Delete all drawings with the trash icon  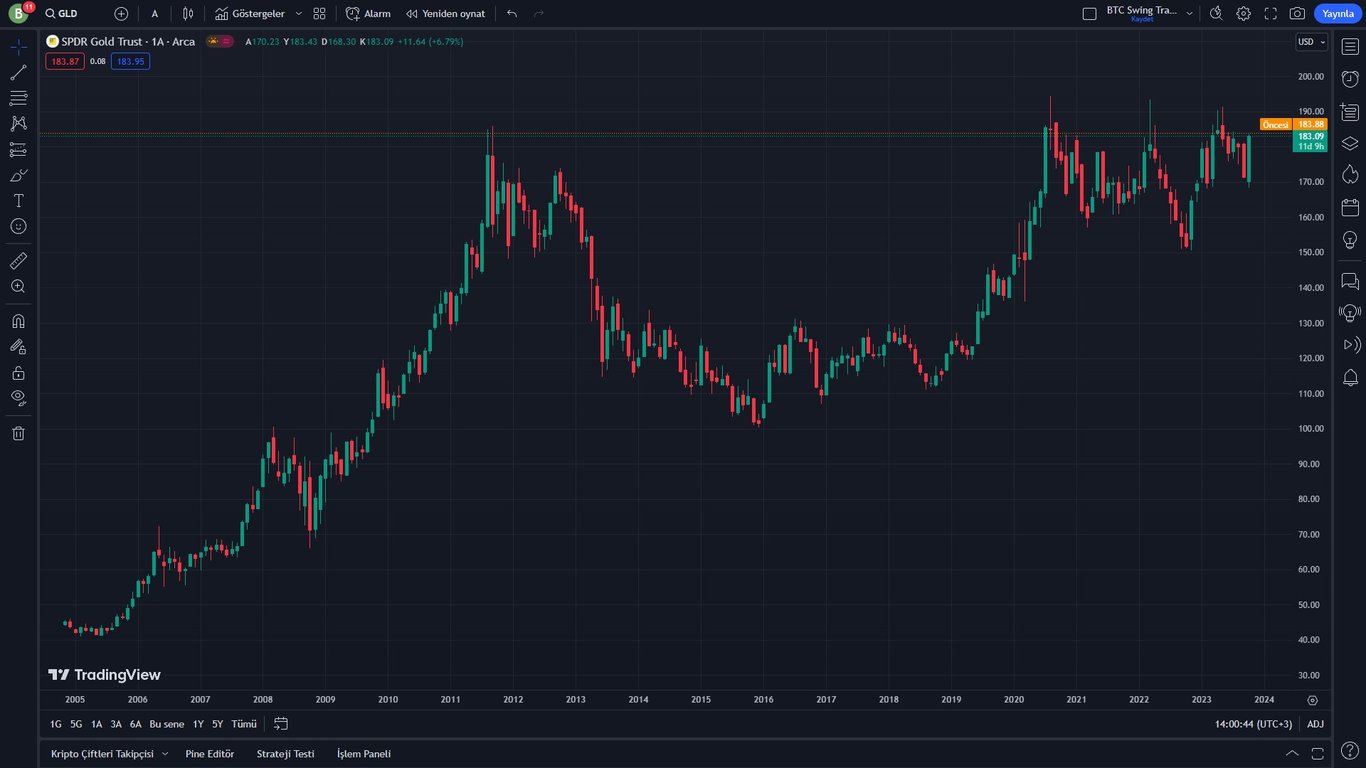[17, 433]
